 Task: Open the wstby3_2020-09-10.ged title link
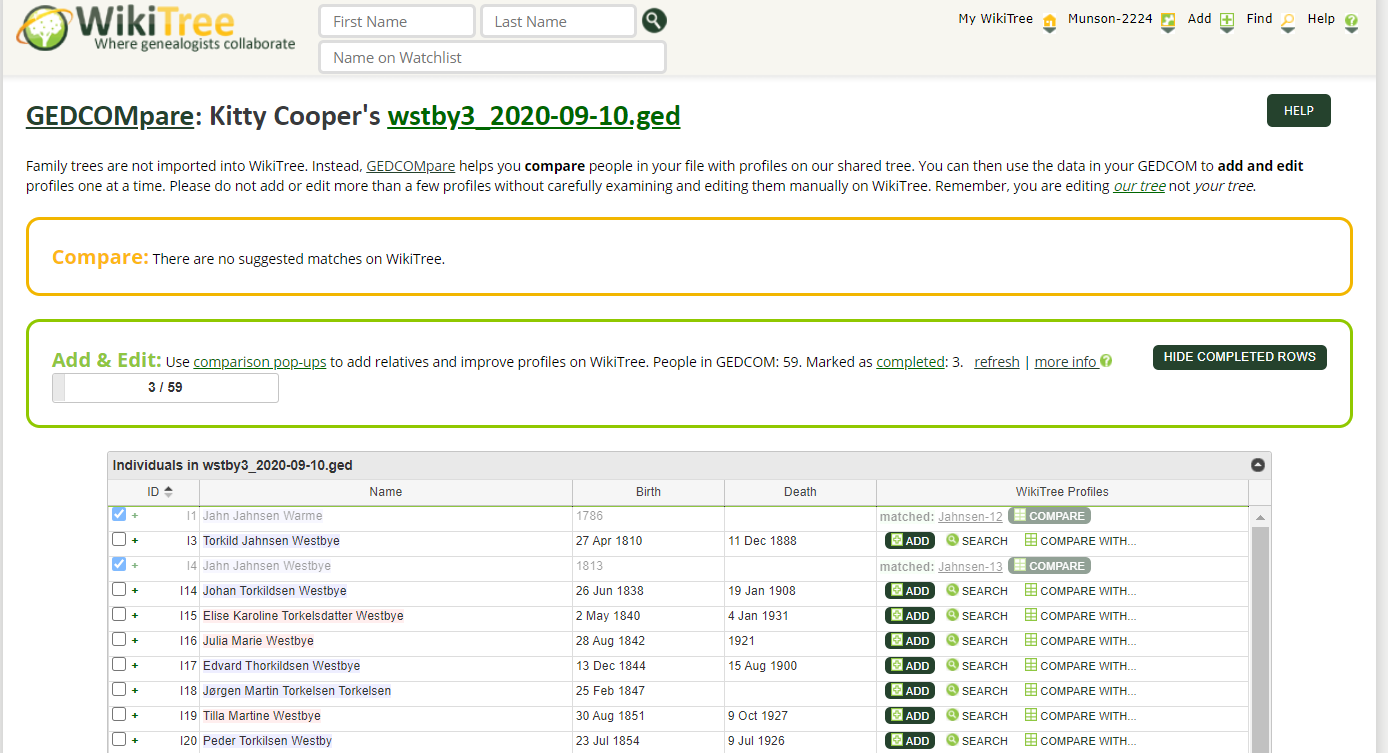(x=534, y=116)
